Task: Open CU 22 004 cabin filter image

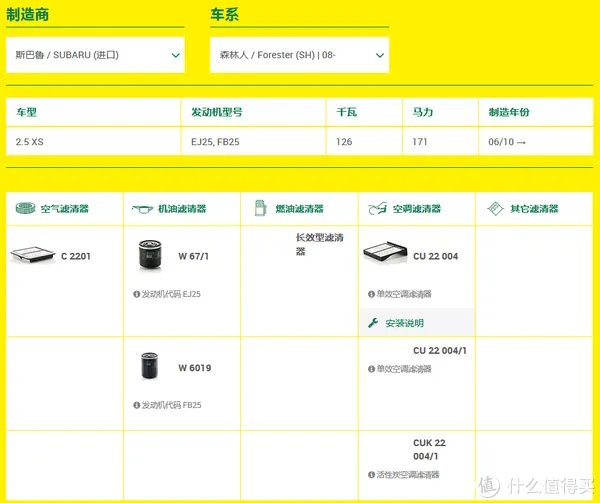Action: (385, 252)
